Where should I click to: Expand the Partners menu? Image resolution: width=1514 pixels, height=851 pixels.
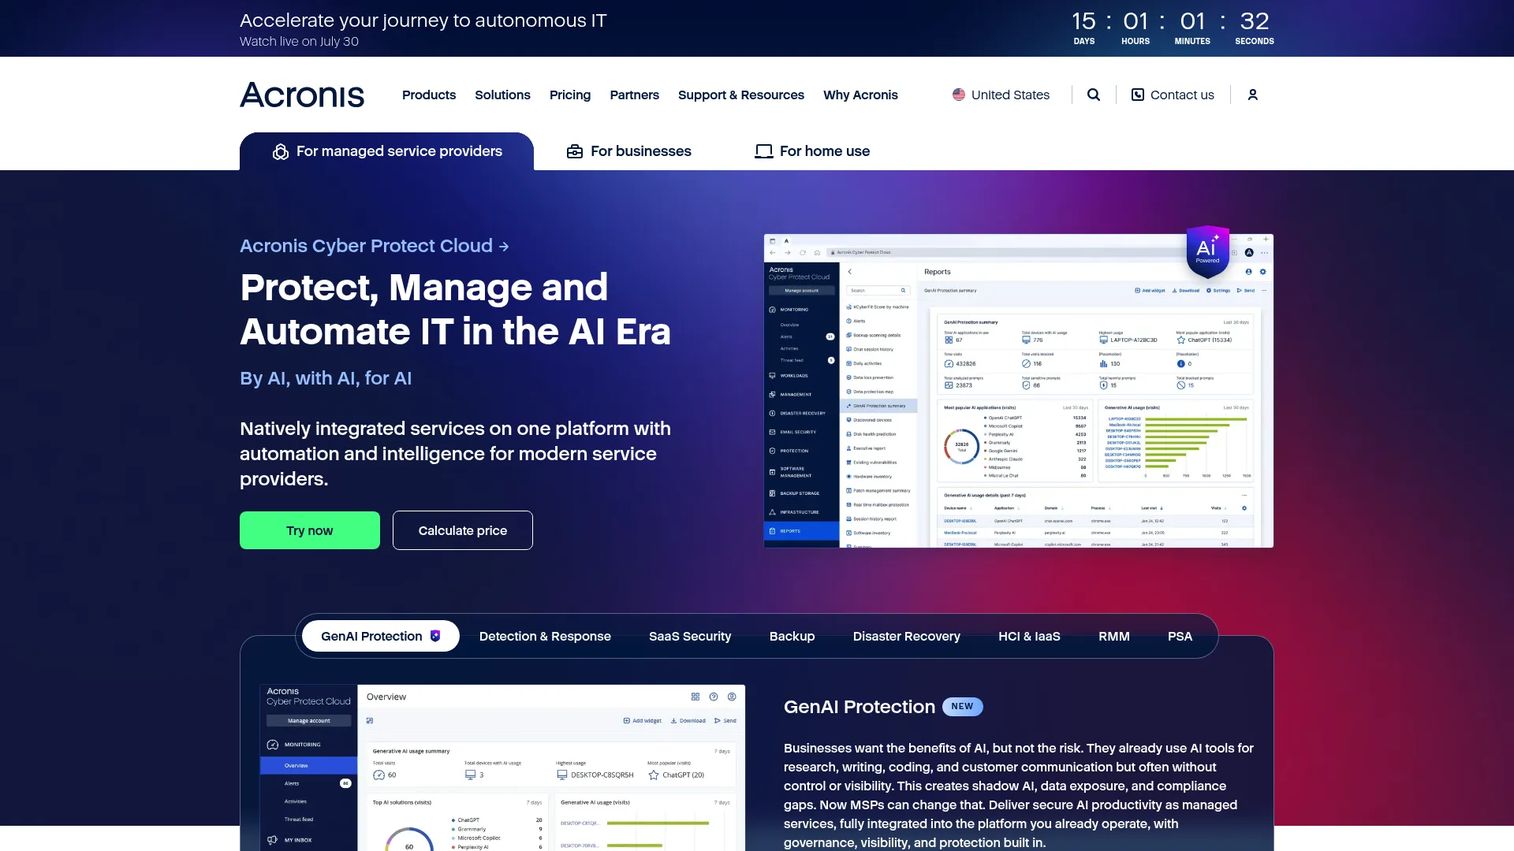635,95
